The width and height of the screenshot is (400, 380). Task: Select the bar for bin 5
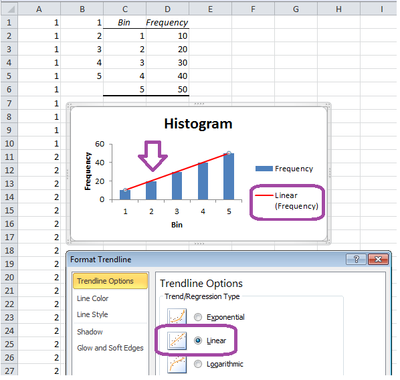click(229, 176)
